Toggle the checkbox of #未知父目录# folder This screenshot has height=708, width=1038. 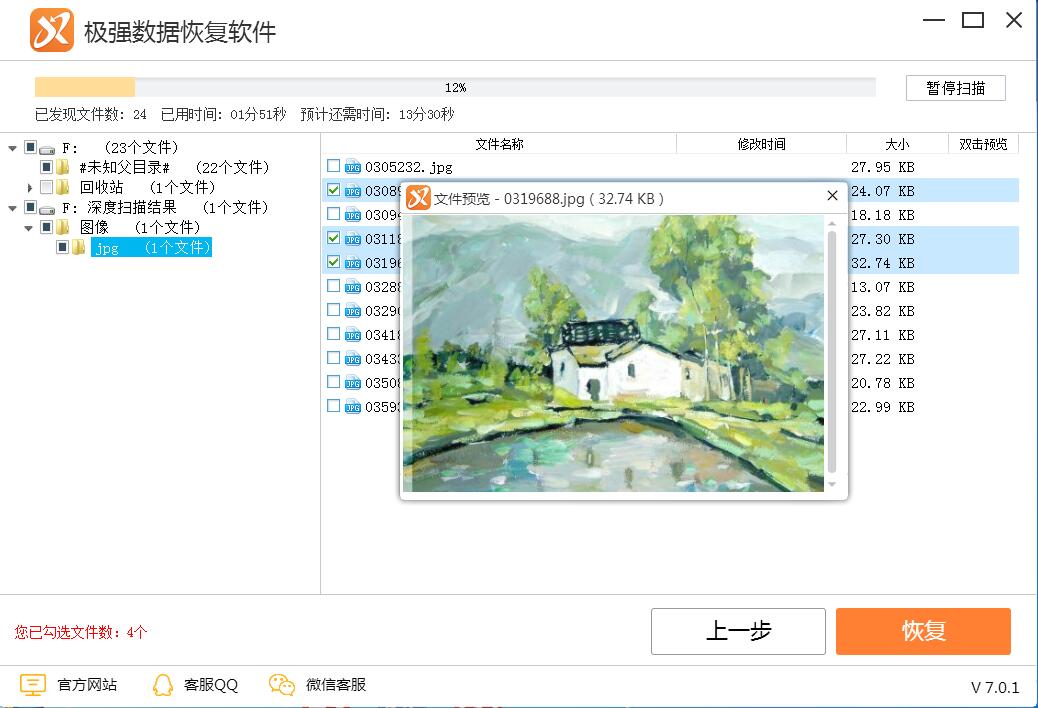(x=46, y=166)
